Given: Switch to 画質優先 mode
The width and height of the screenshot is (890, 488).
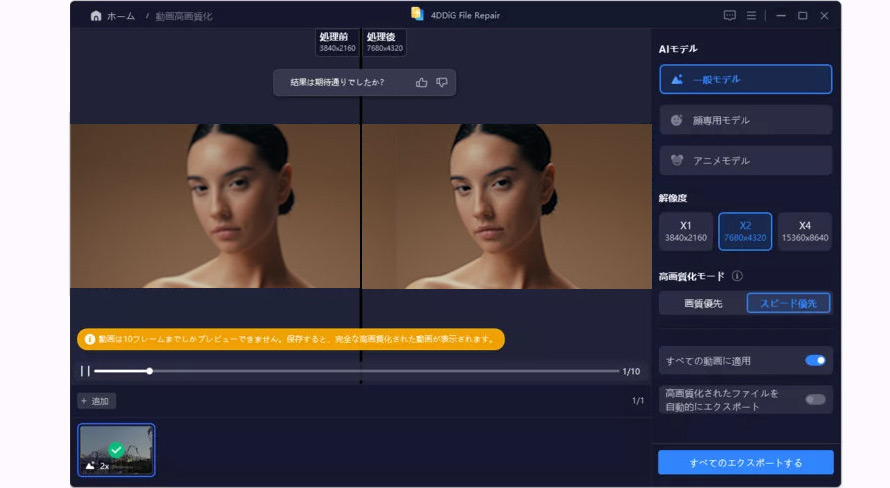Looking at the screenshot, I should [x=703, y=303].
